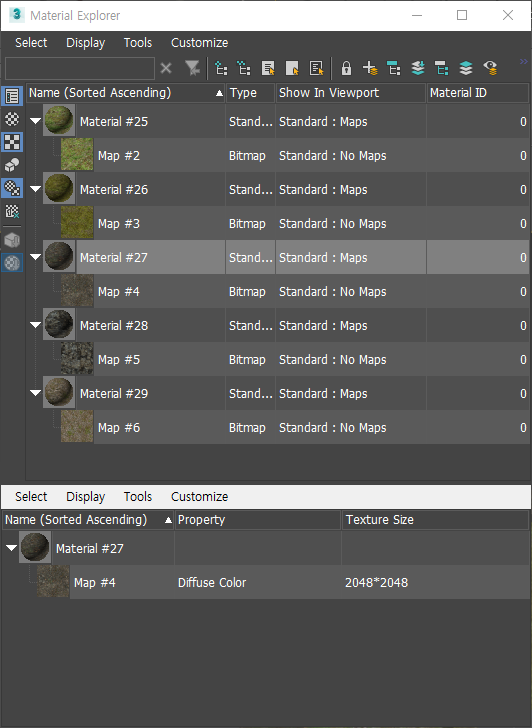Click the Select All tree icon with cyan top node
The width and height of the screenshot is (532, 728).
click(x=221, y=69)
